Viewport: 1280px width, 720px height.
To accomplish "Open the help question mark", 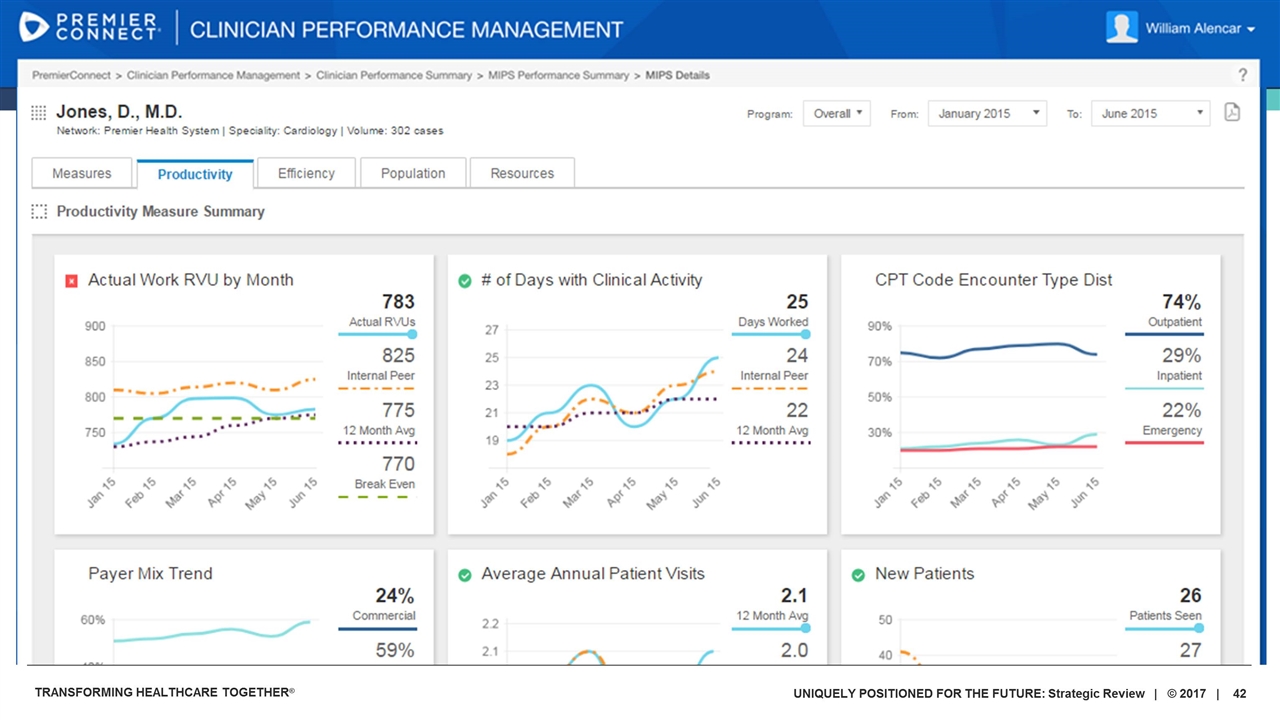I will point(1243,75).
